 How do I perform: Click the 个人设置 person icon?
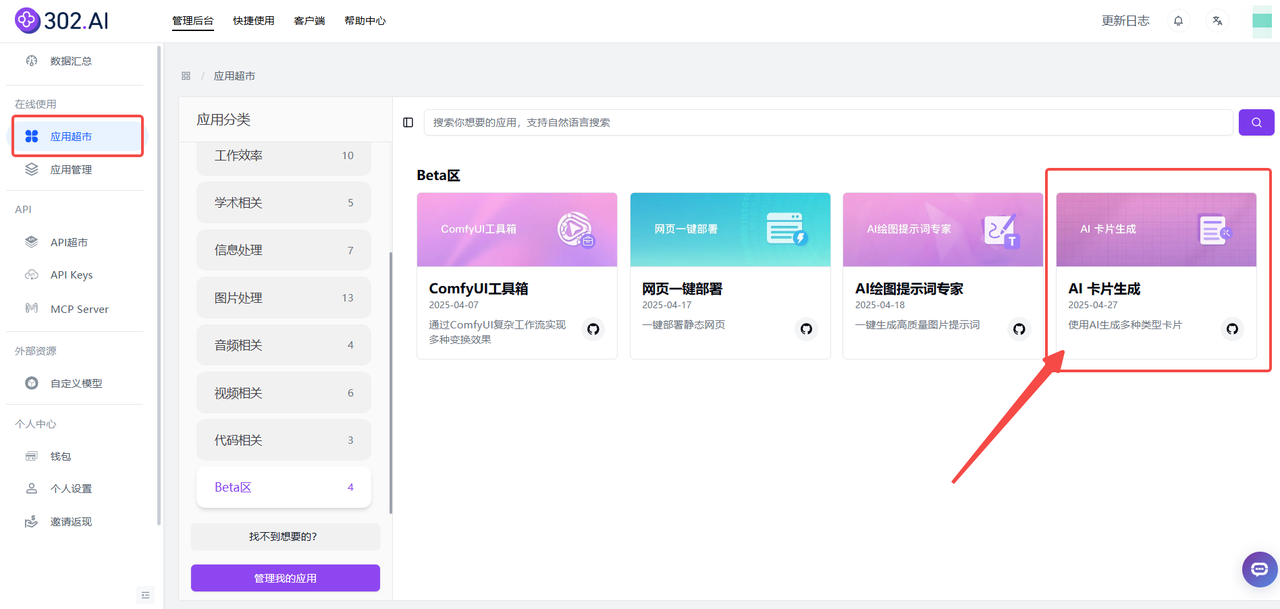click(32, 489)
